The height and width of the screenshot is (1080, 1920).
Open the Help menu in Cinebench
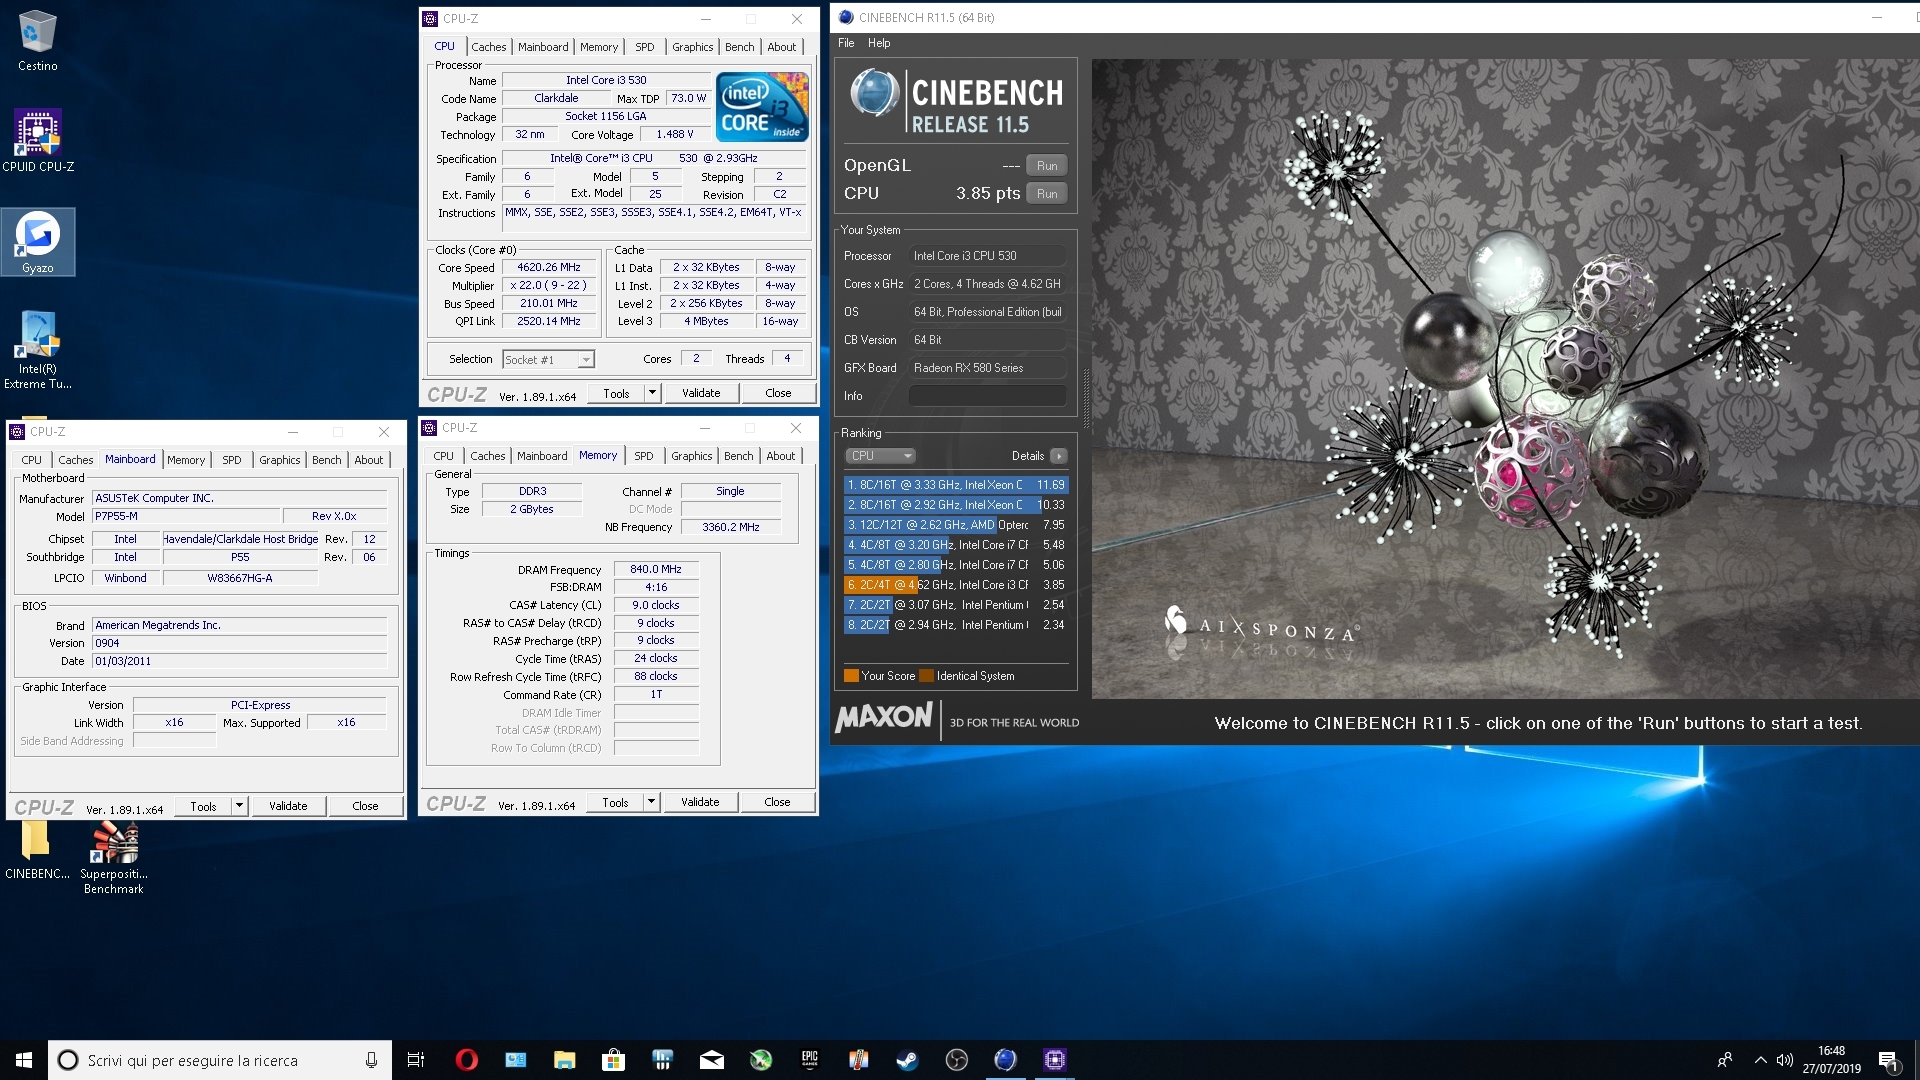pos(878,43)
